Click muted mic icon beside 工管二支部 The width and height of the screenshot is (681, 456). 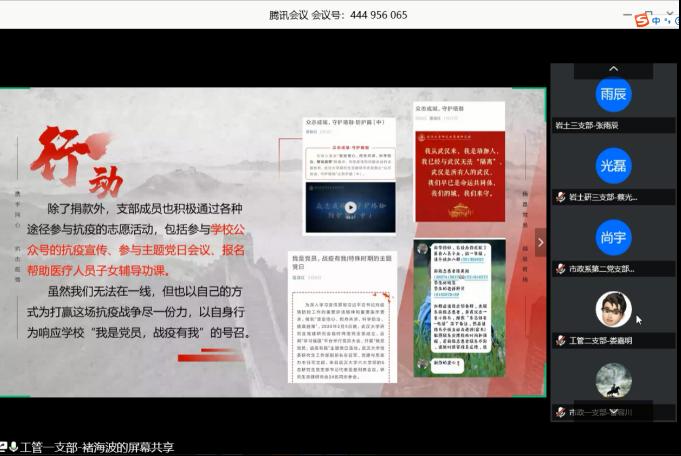561,341
